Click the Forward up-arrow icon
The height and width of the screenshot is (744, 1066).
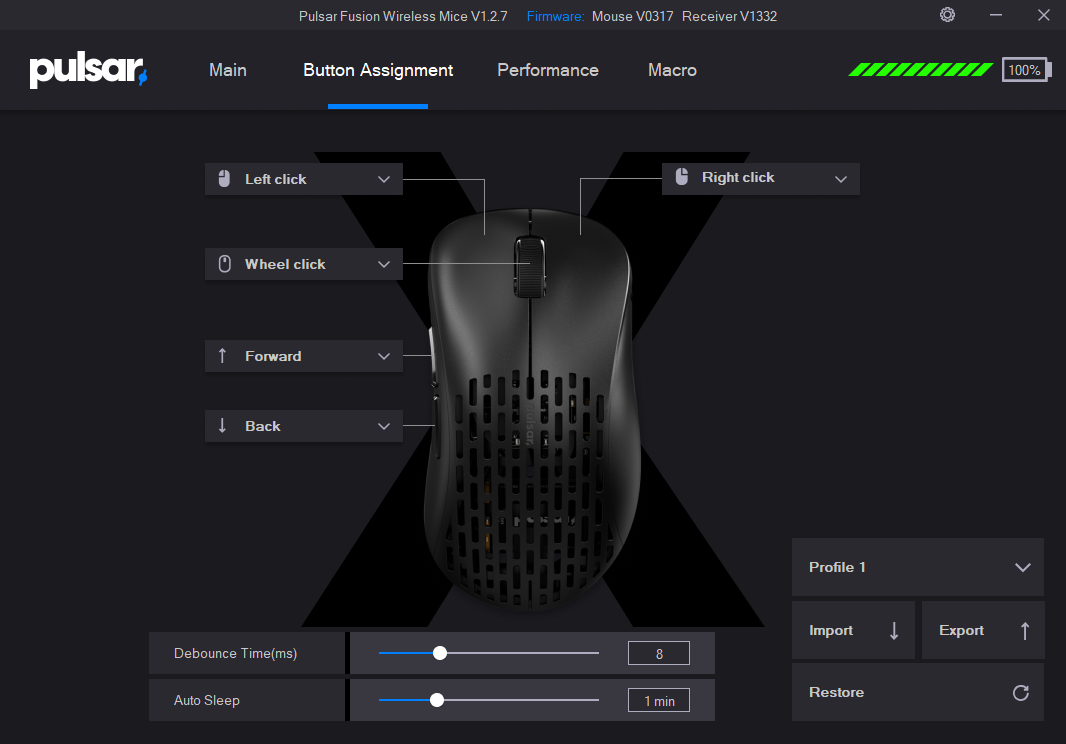223,356
